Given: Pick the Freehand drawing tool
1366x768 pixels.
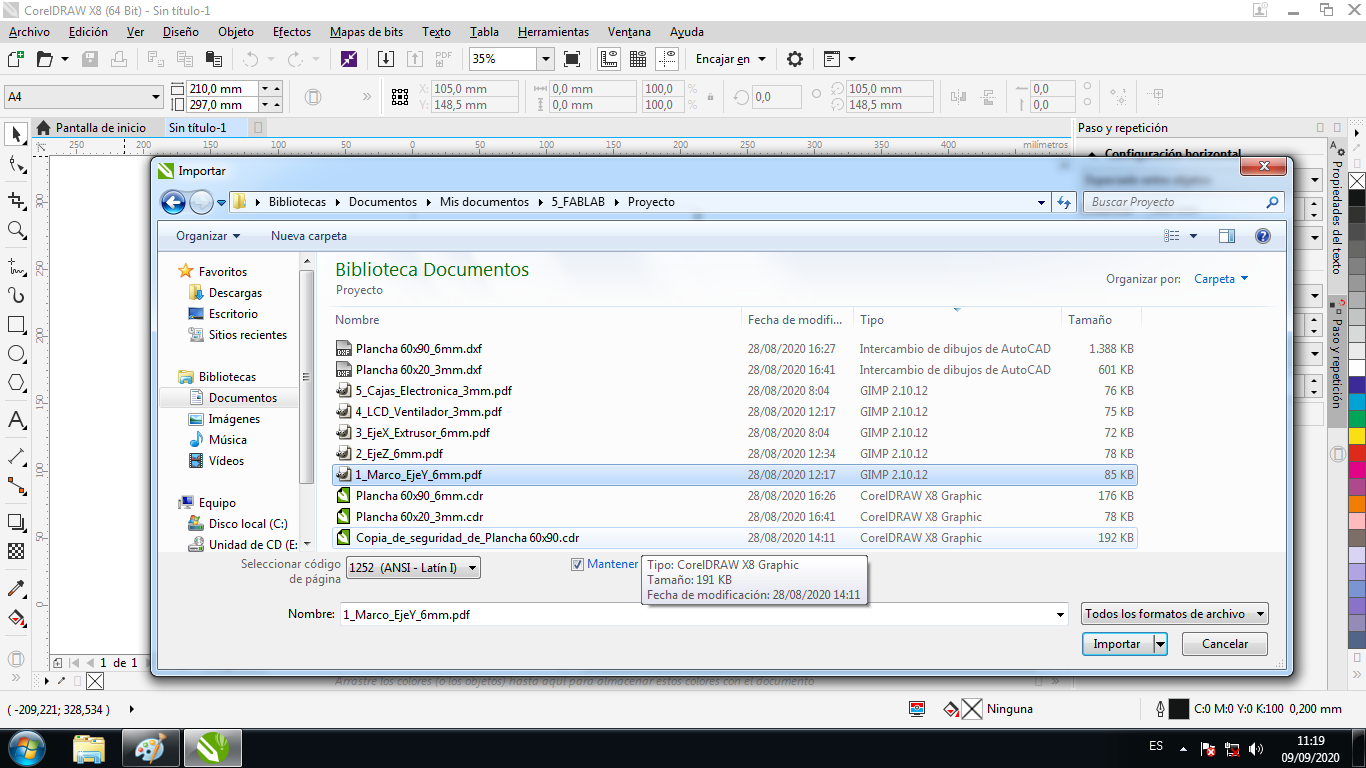Looking at the screenshot, I should click(16, 267).
